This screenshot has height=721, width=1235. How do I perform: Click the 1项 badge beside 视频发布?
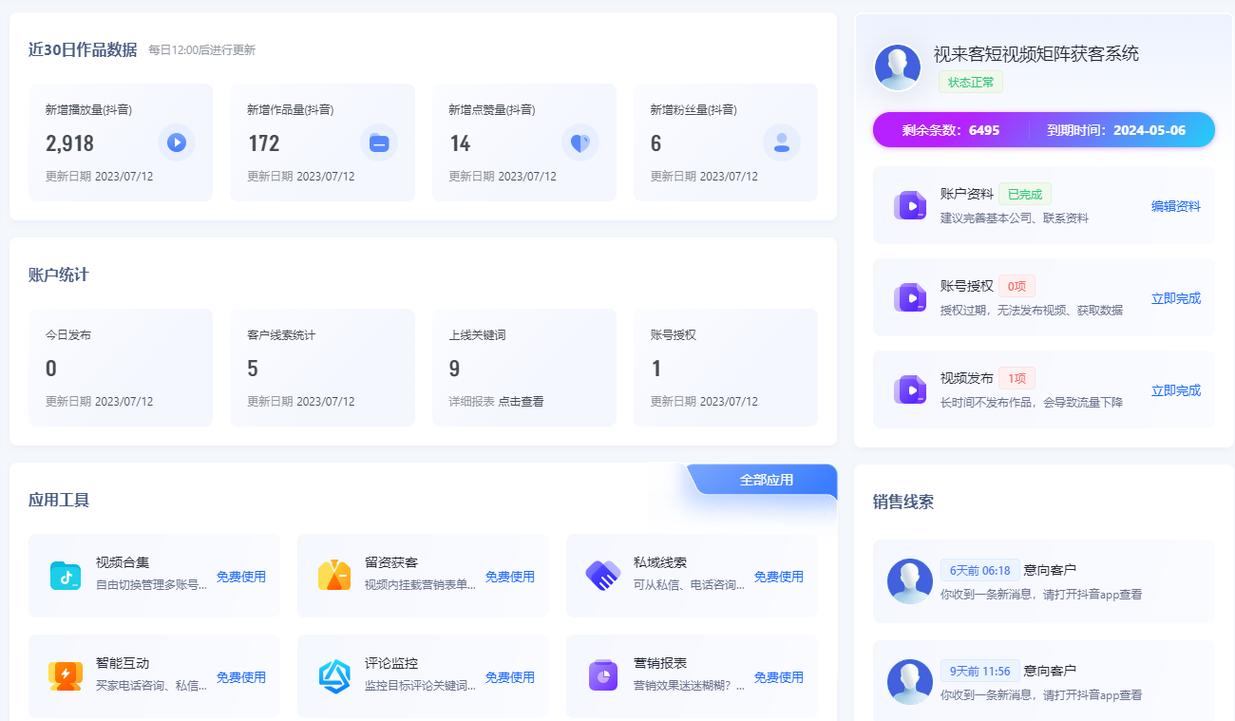1017,378
